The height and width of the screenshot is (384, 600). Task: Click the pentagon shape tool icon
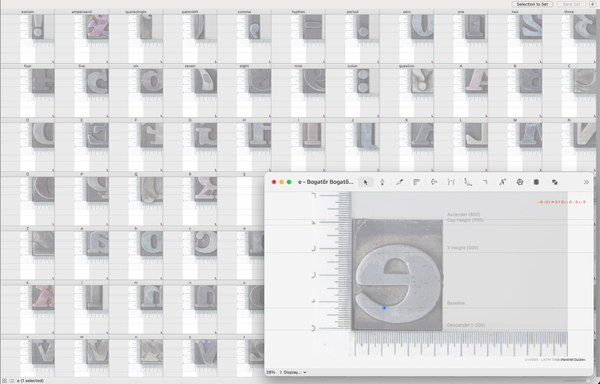pos(520,182)
